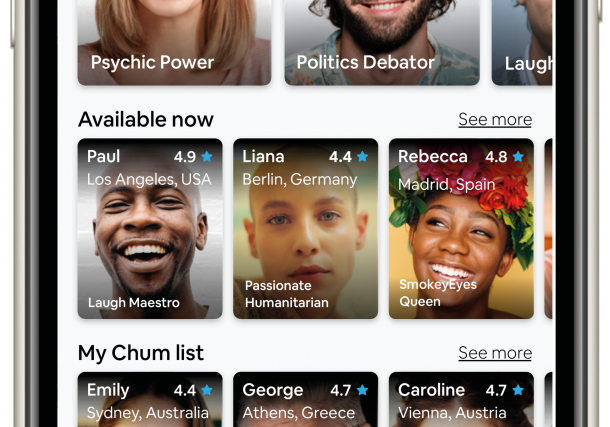The height and width of the screenshot is (427, 610).
Task: Tap the star icon beside George's 4.7 rating
Action: (363, 390)
